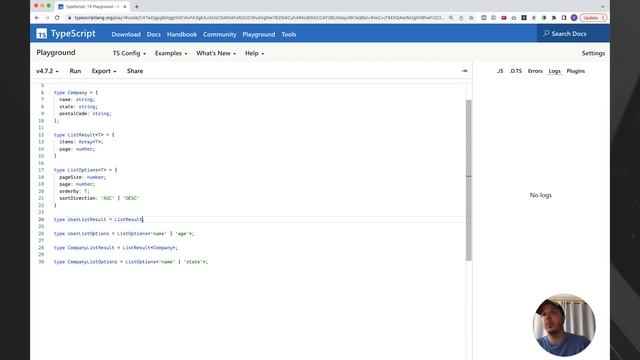Click the browser address bar URL
The image size is (640, 360).
tap(259, 18)
